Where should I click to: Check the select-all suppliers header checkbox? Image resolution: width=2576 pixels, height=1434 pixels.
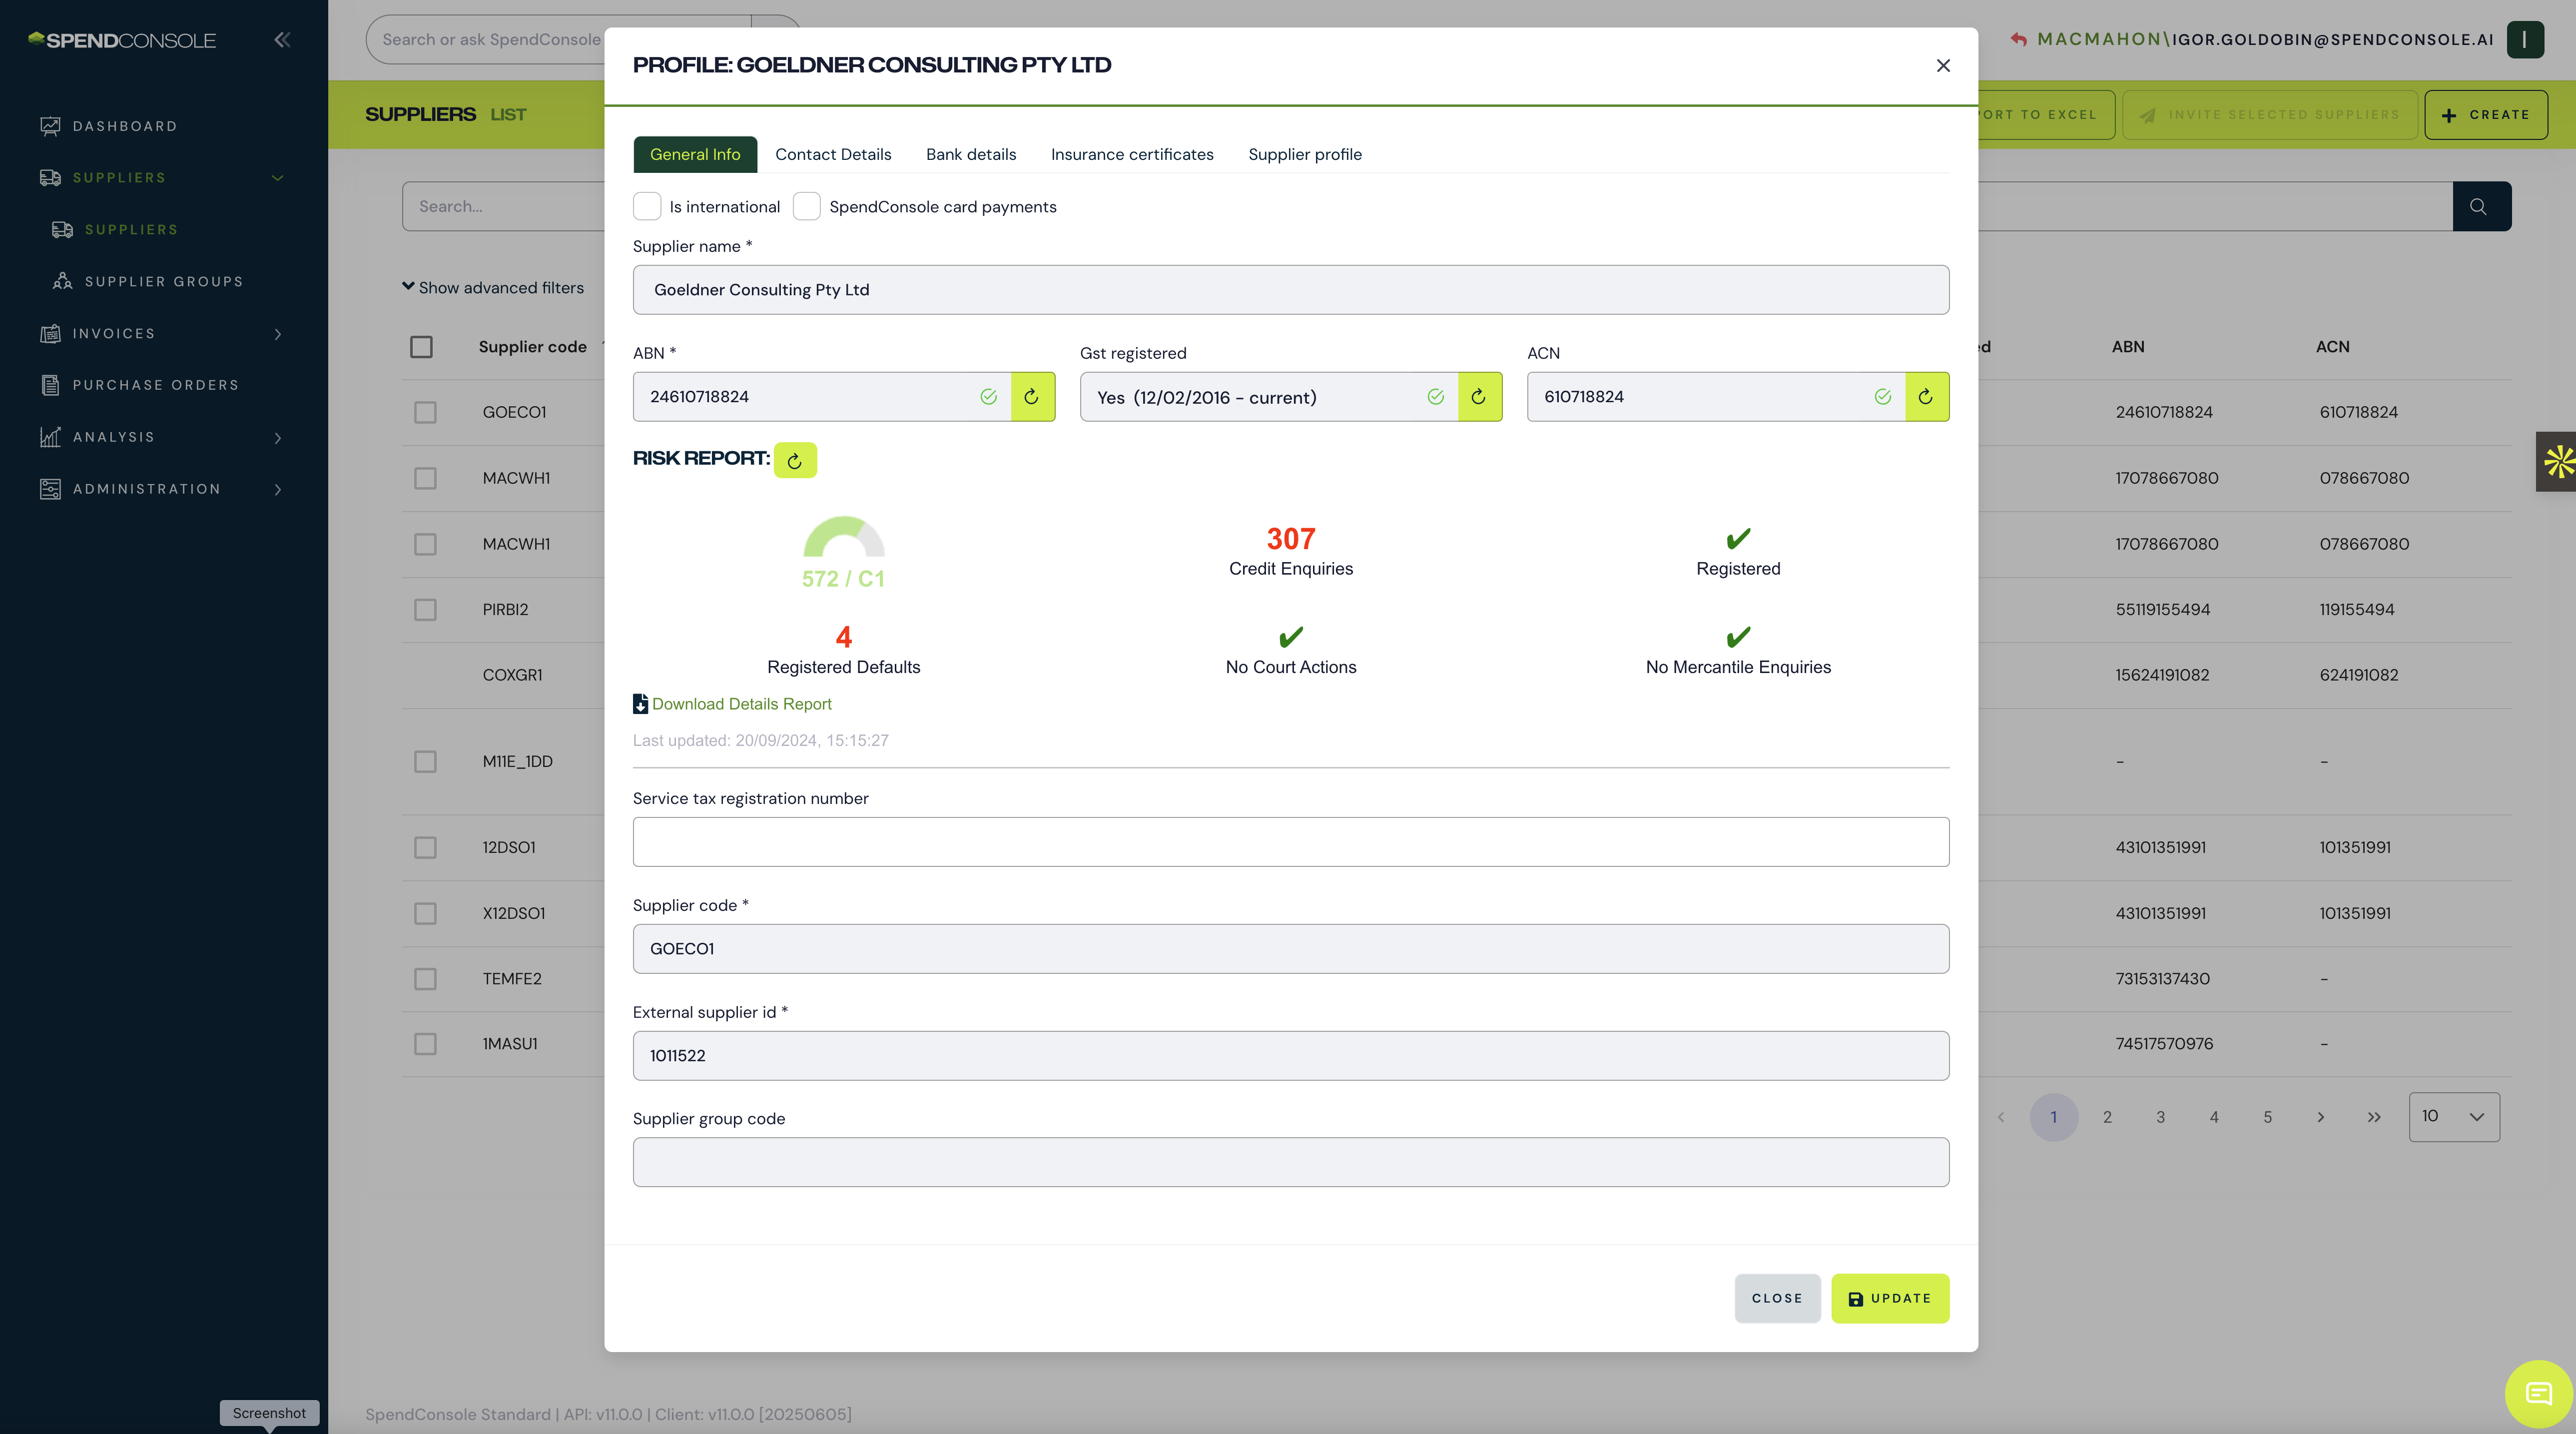[x=421, y=346]
